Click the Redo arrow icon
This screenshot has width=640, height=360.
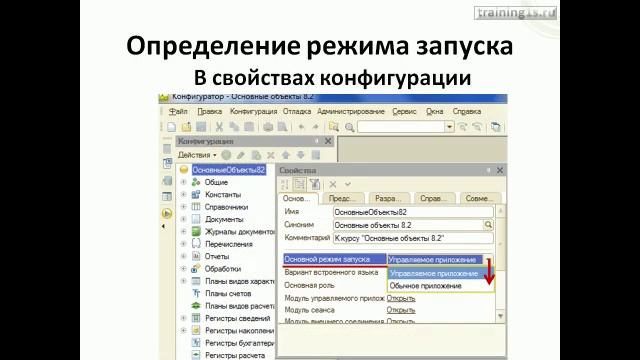pos(315,127)
